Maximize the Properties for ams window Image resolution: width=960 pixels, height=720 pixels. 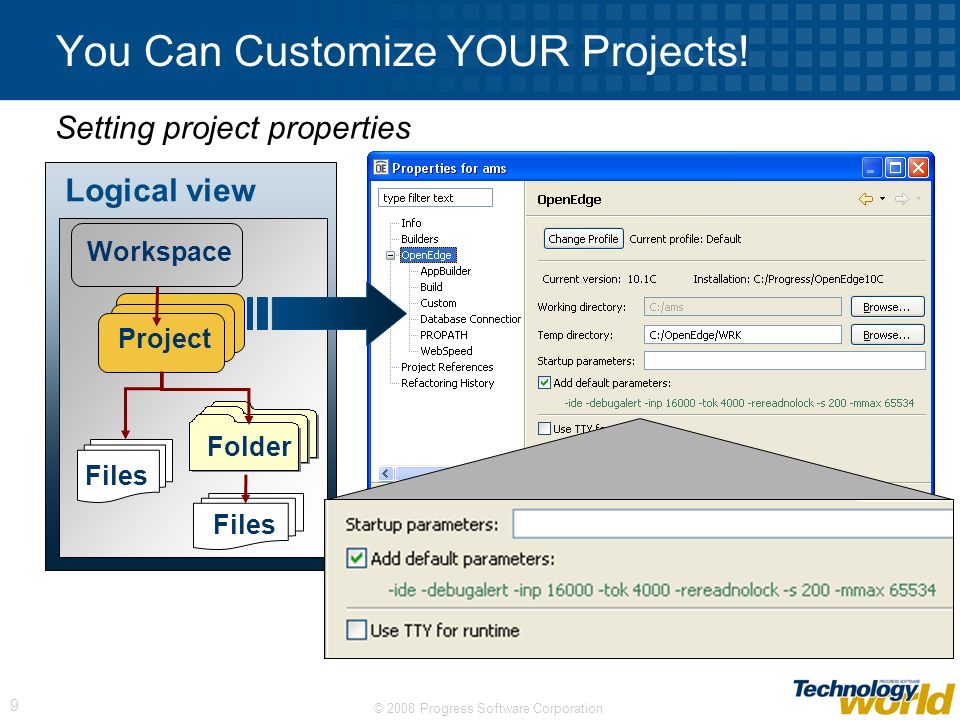pyautogui.click(x=895, y=167)
